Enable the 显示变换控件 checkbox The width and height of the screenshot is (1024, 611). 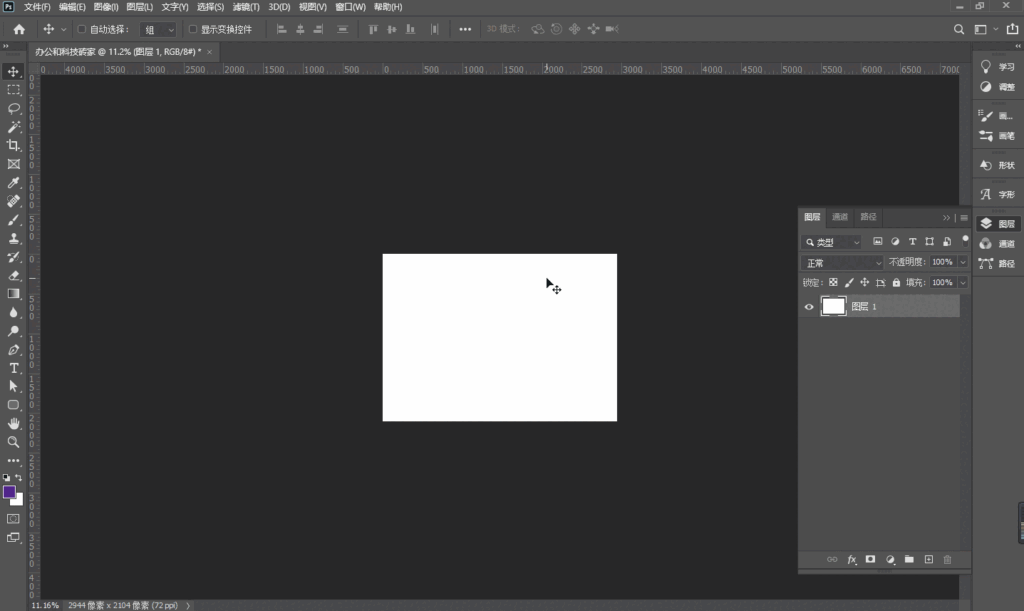pyautogui.click(x=193, y=29)
